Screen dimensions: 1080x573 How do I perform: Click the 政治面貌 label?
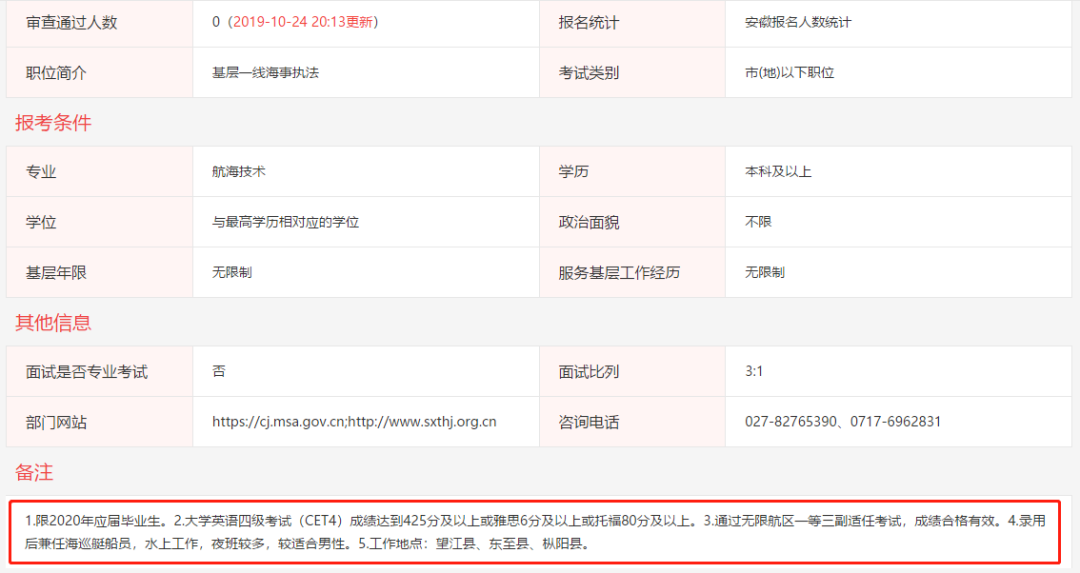click(x=589, y=222)
